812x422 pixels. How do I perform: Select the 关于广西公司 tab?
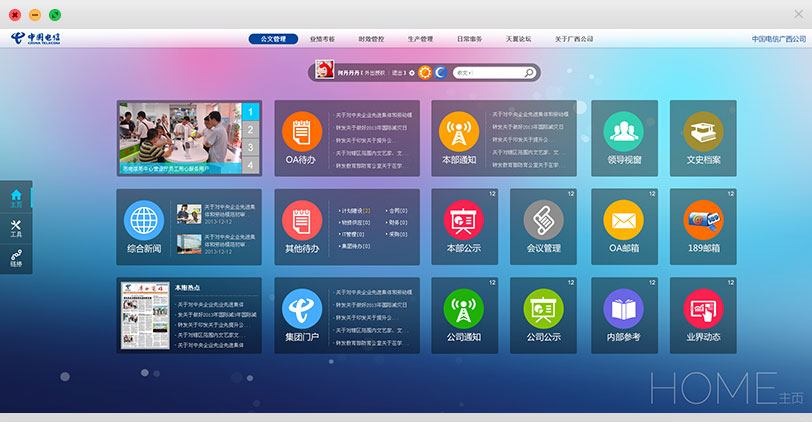(574, 39)
